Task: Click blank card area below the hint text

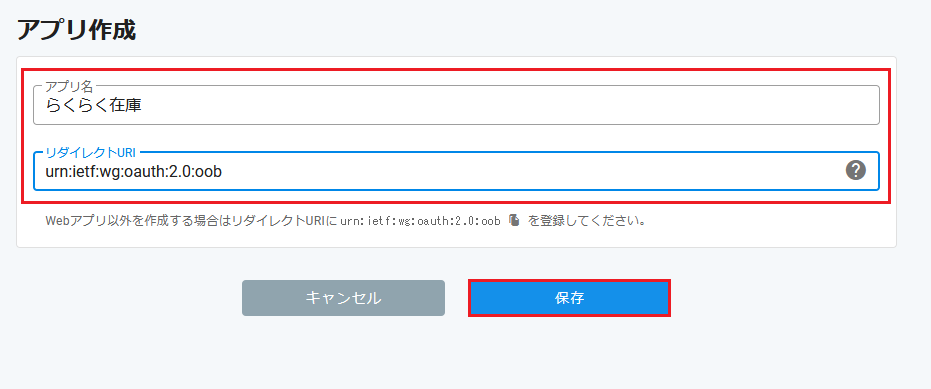Action: (x=456, y=239)
